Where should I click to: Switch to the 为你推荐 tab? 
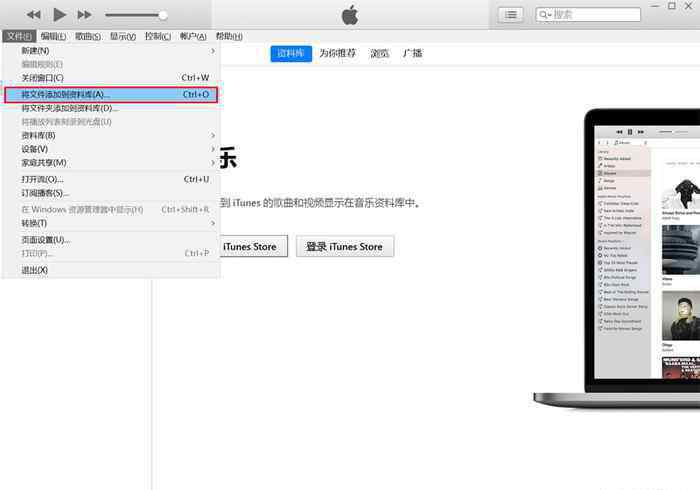(338, 54)
